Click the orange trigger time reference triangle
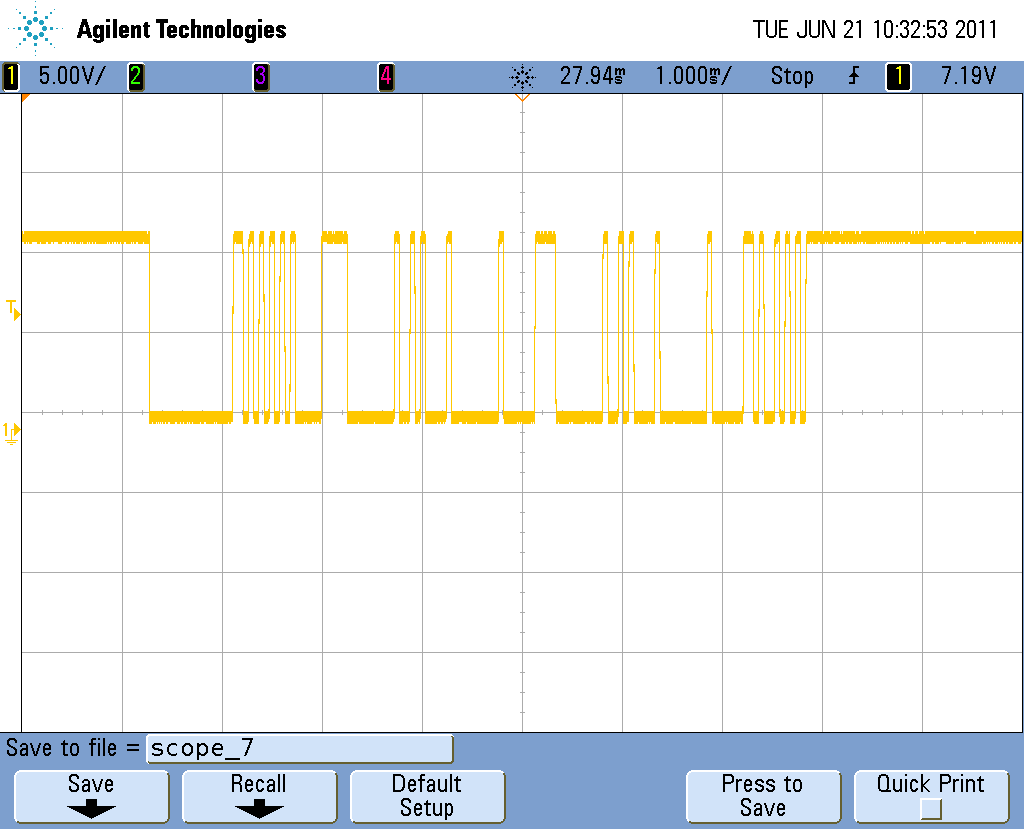1024x829 pixels. point(522,97)
